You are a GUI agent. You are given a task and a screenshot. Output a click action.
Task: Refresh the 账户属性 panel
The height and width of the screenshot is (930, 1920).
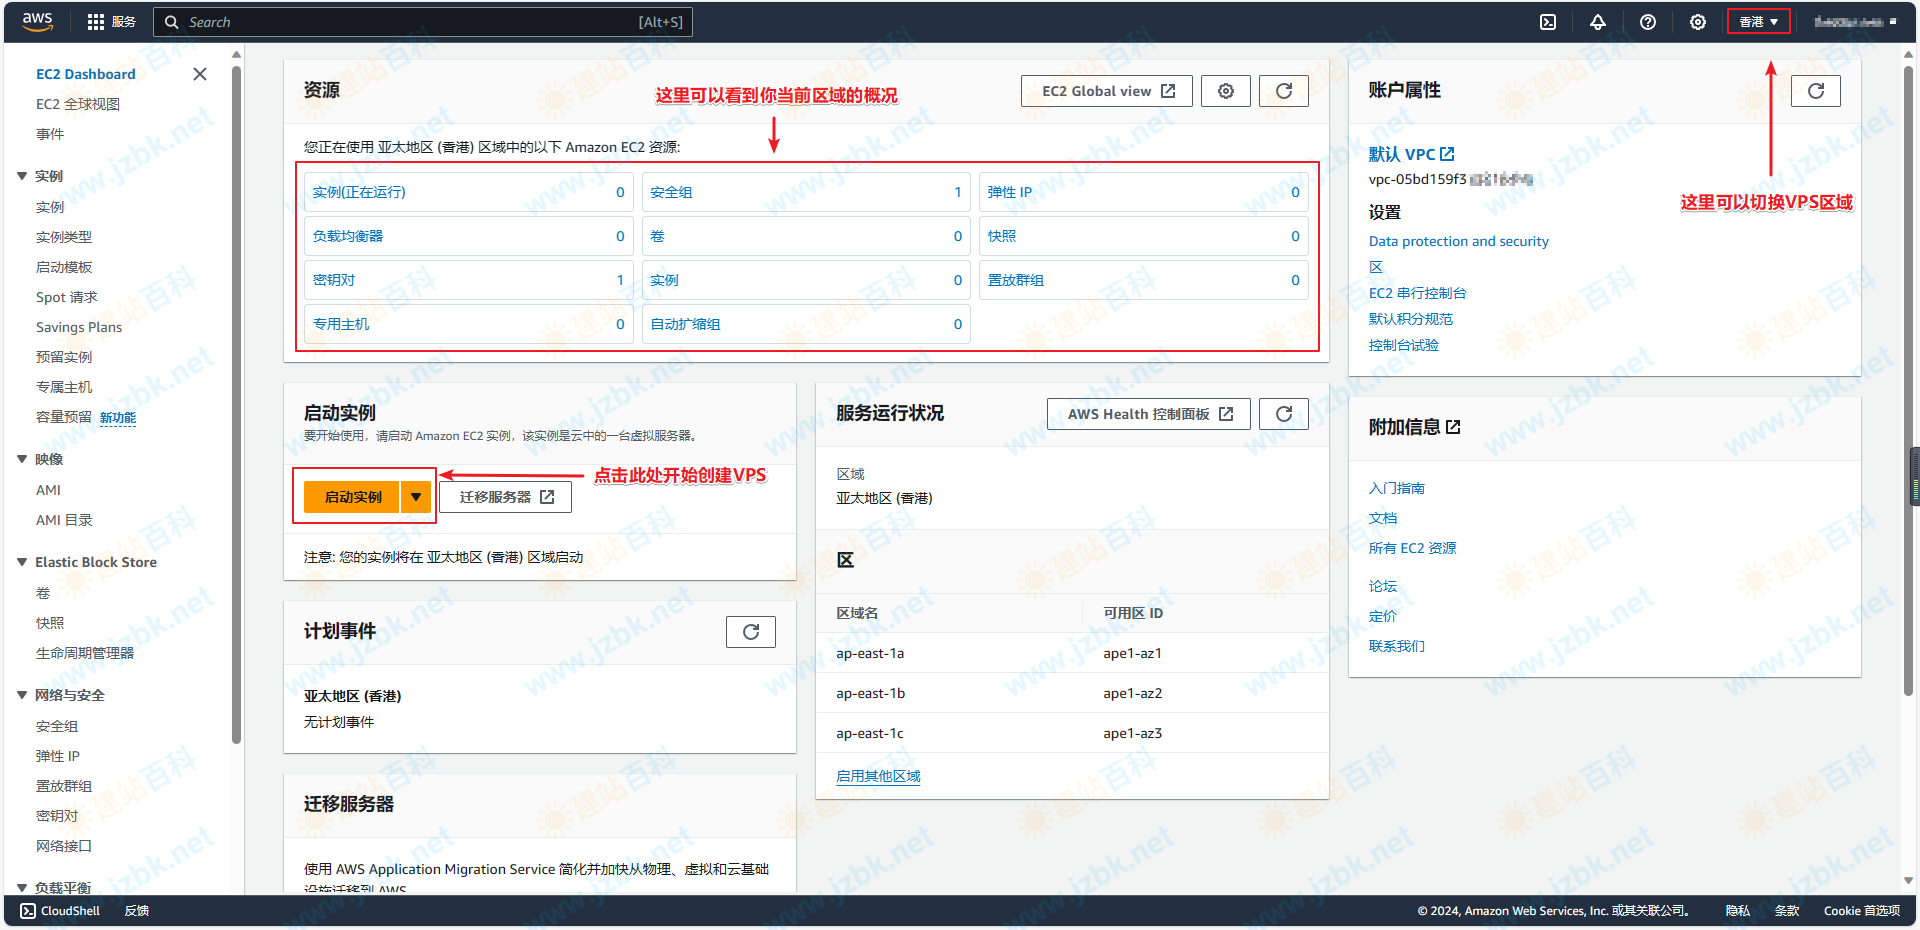1816,91
